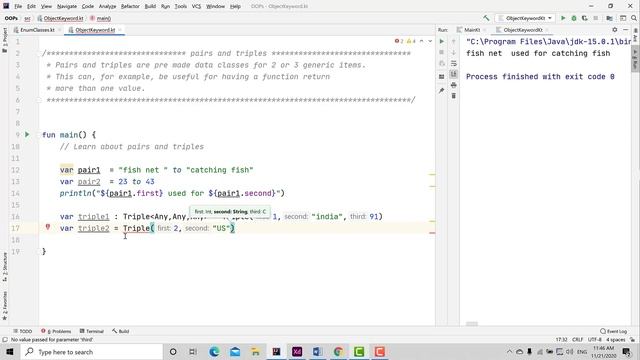Click the OOPs breadcrumb in navigation bar
Screen dimensions: 640x360
tap(11, 18)
